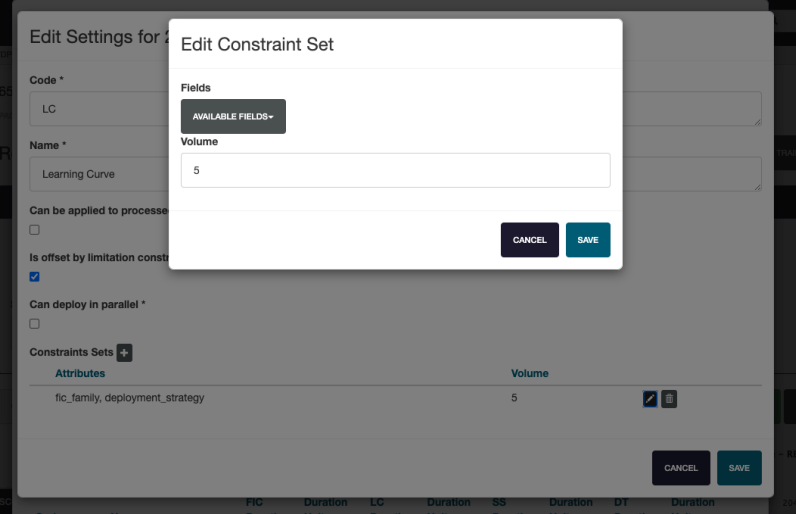Save the Edit Constraint Set dialog

tap(587, 240)
